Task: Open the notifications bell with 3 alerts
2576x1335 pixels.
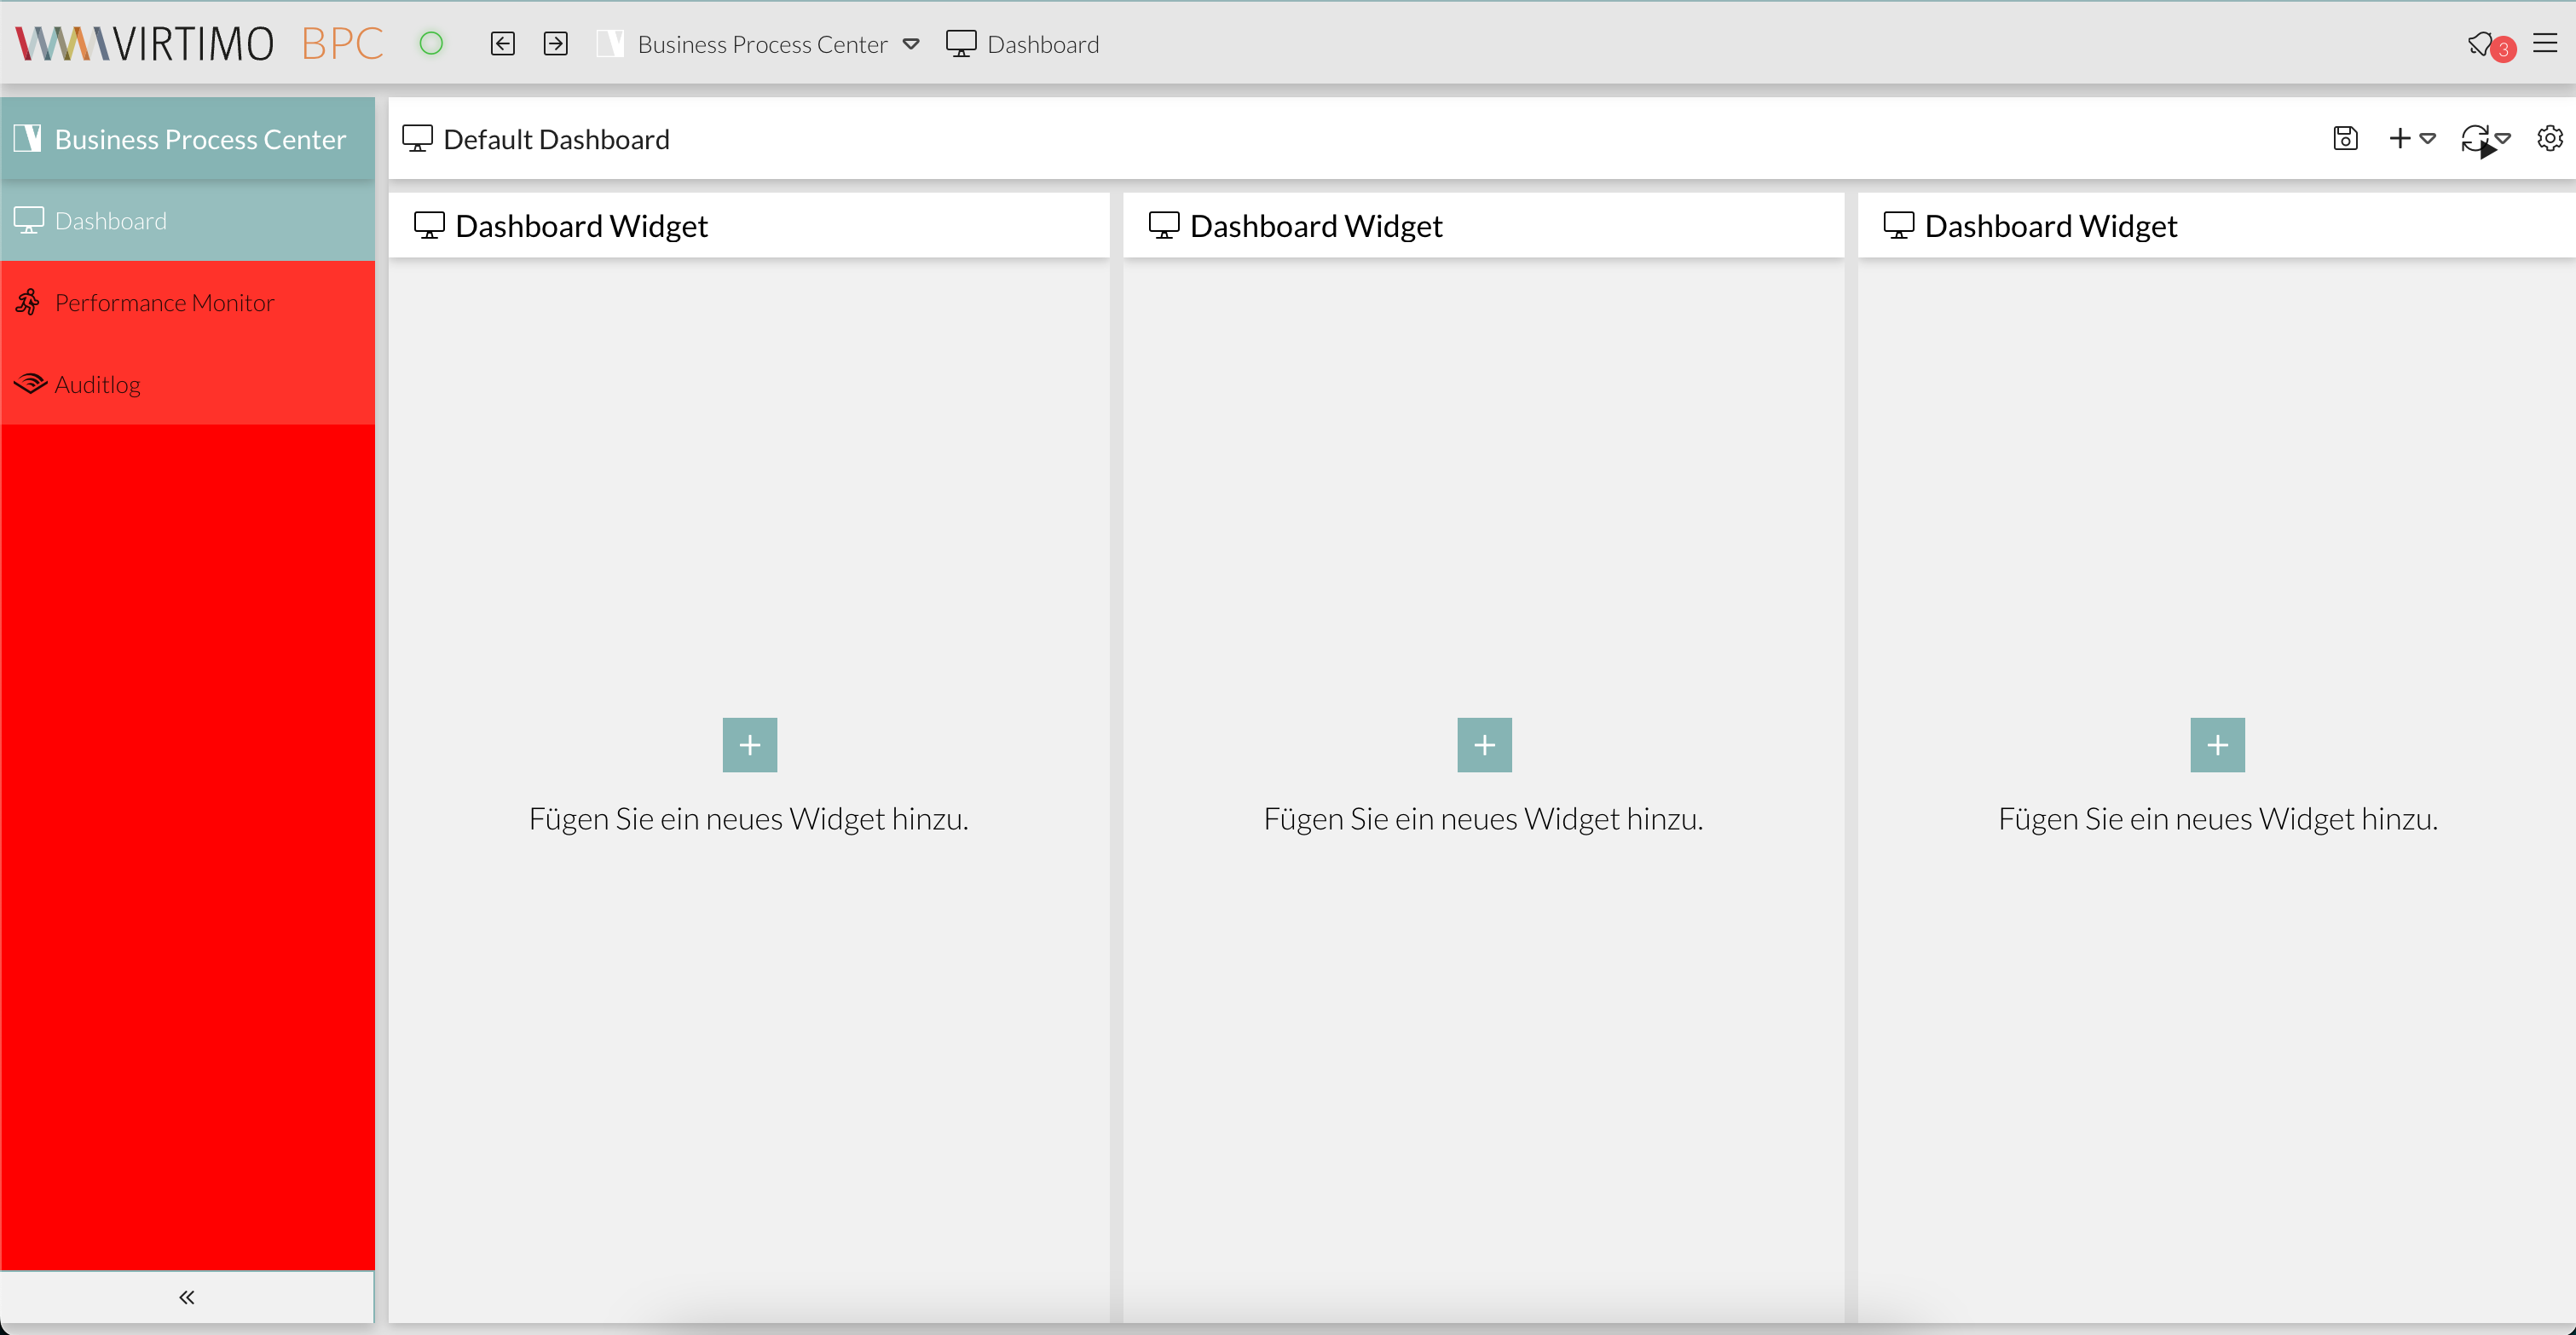Action: click(x=2483, y=44)
